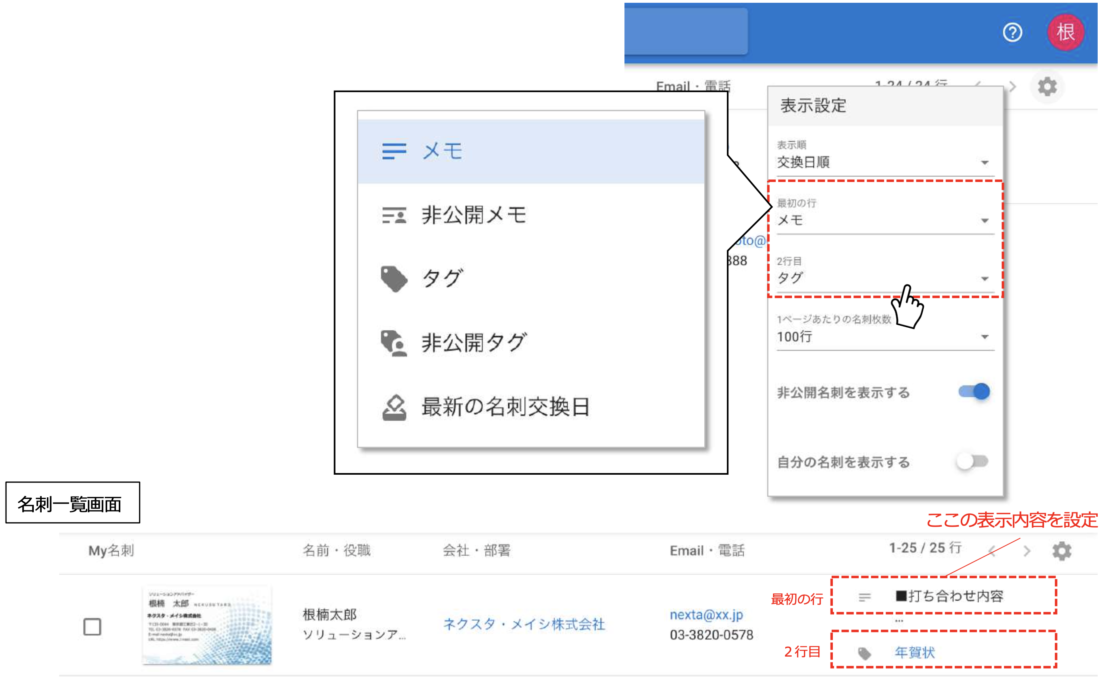1108x684 pixels.
Task: Check the checkbox for 根楠太郎 row
Action: [x=92, y=626]
